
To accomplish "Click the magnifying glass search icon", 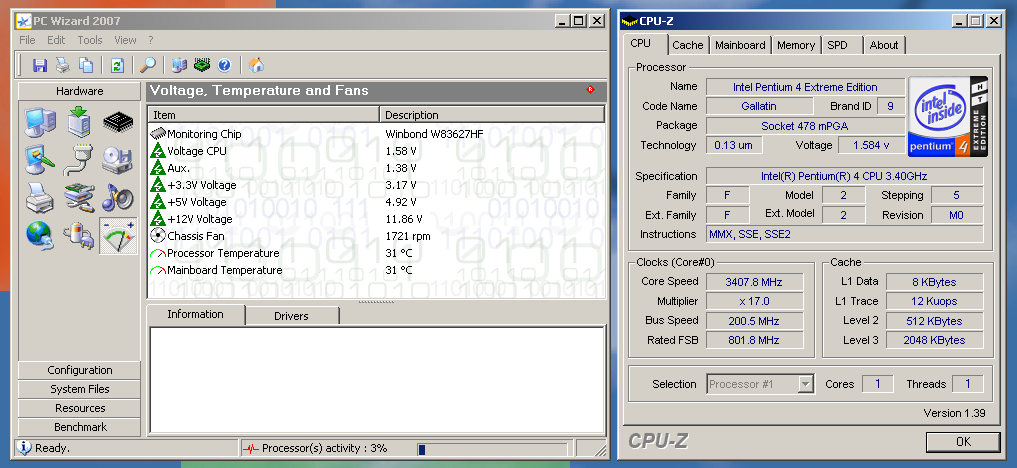I will point(147,65).
